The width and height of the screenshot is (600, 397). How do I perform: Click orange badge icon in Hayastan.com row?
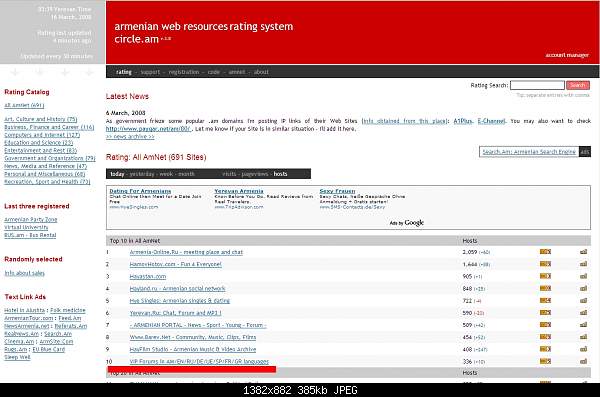tap(545, 276)
